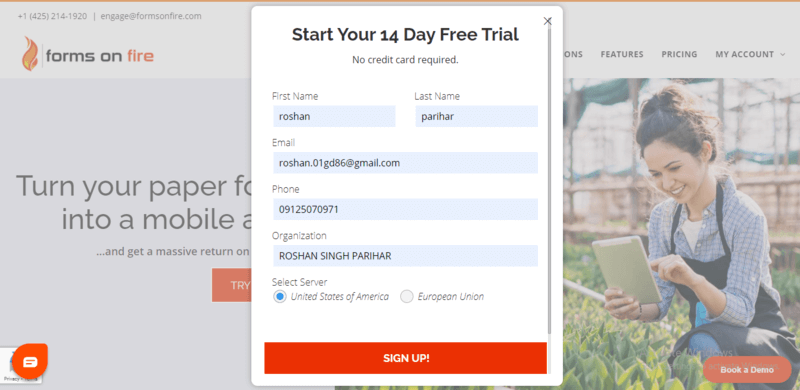This screenshot has height=390, width=800.
Task: Click the Phone number input field
Action: pyautogui.click(x=406, y=209)
